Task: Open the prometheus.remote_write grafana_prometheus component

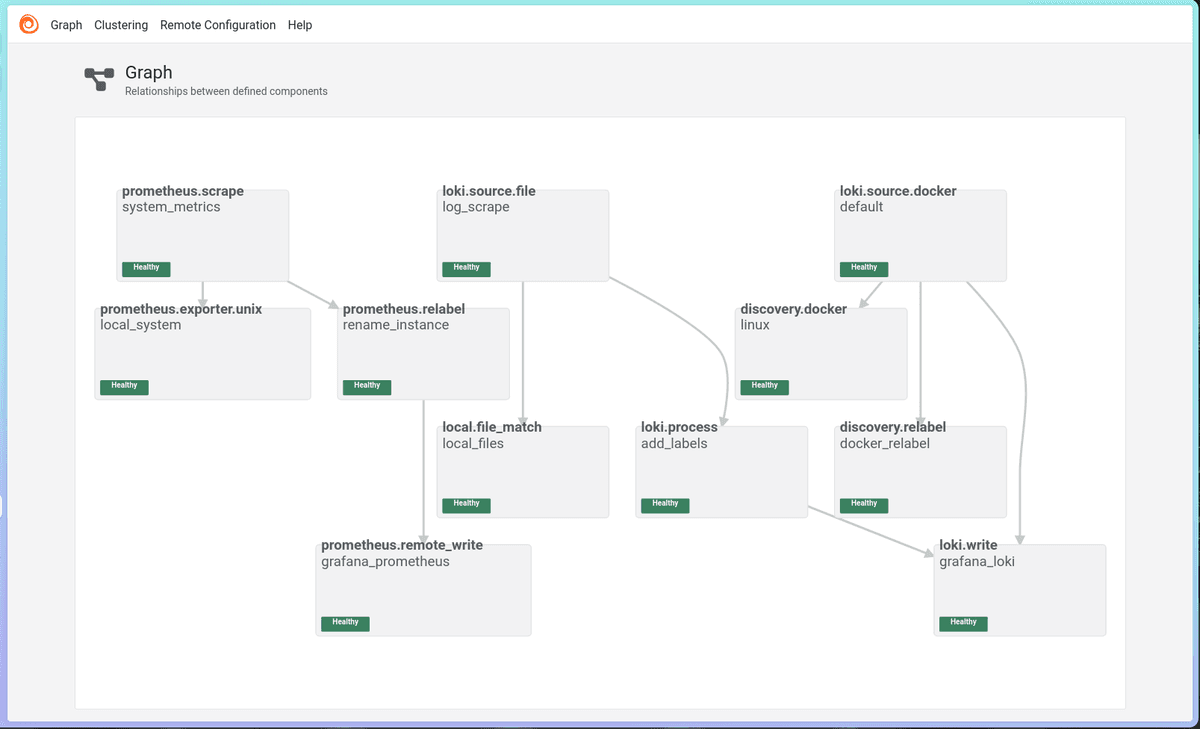Action: [x=424, y=590]
